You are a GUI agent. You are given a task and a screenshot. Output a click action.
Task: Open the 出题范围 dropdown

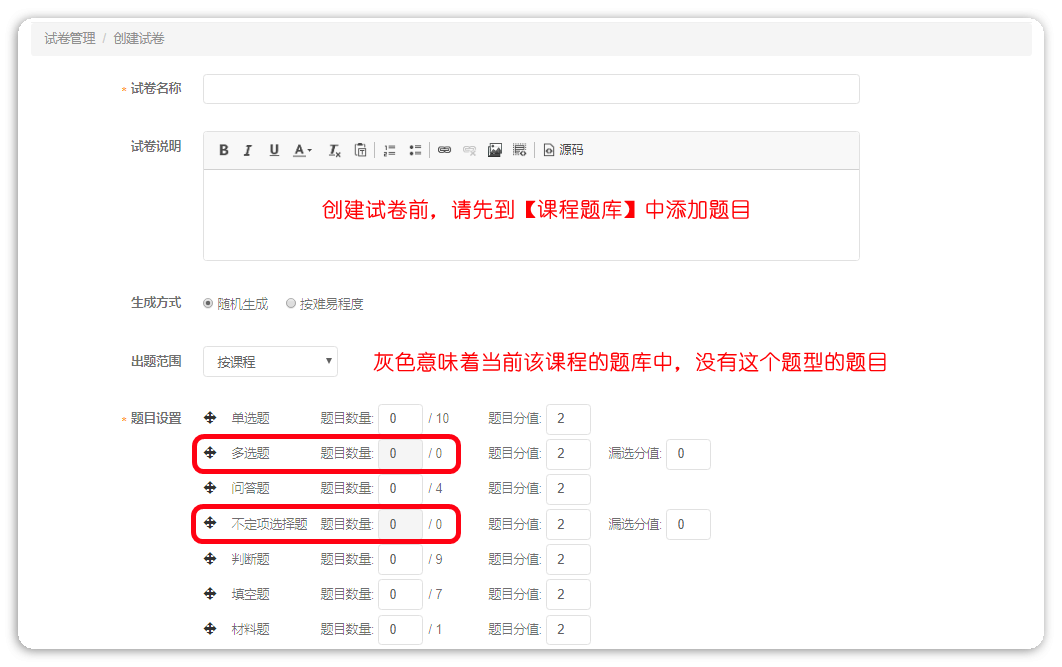270,362
